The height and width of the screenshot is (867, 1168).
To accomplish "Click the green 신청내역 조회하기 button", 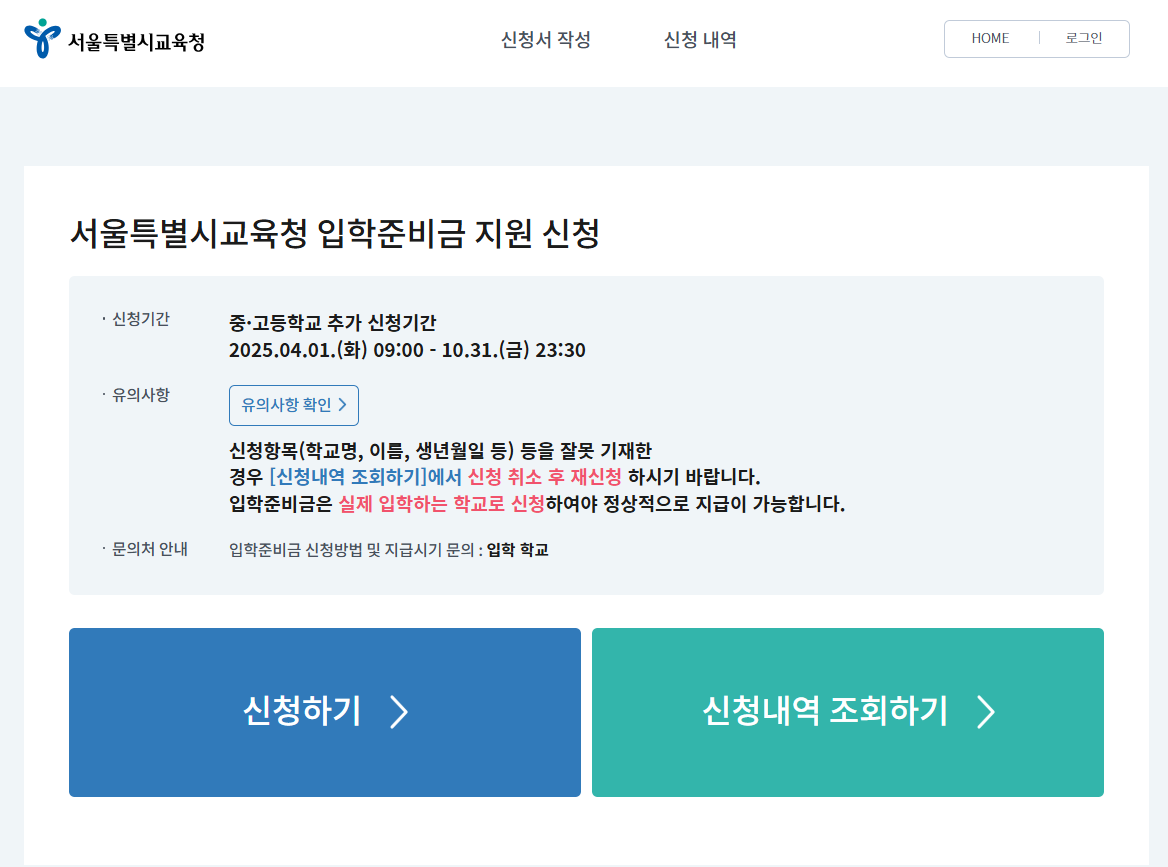I will [848, 712].
